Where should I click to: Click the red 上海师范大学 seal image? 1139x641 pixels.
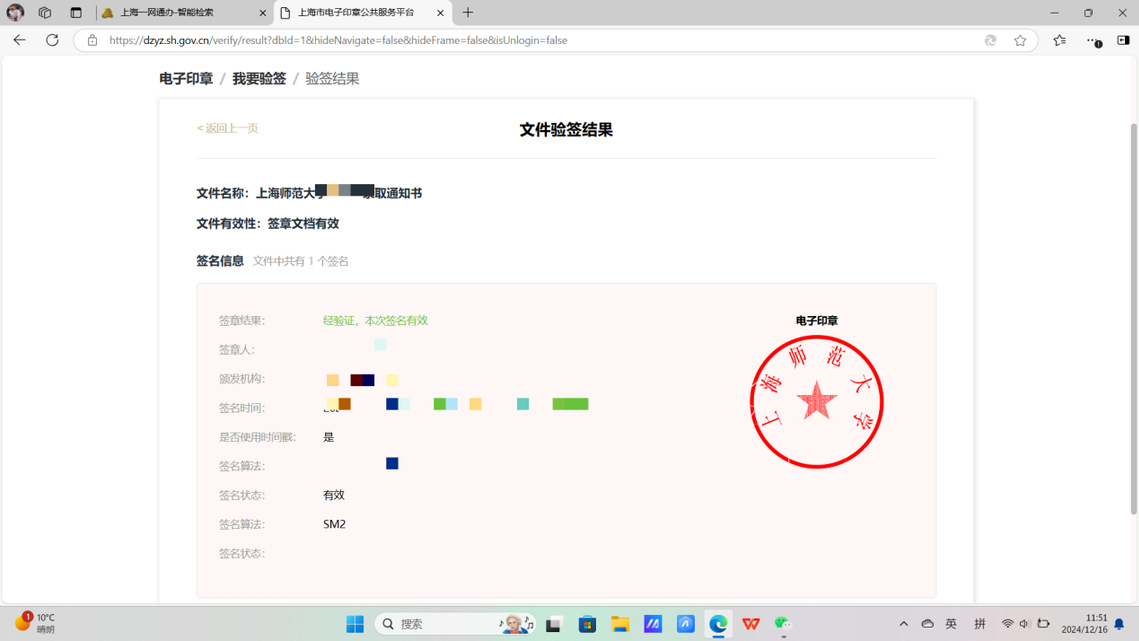816,402
